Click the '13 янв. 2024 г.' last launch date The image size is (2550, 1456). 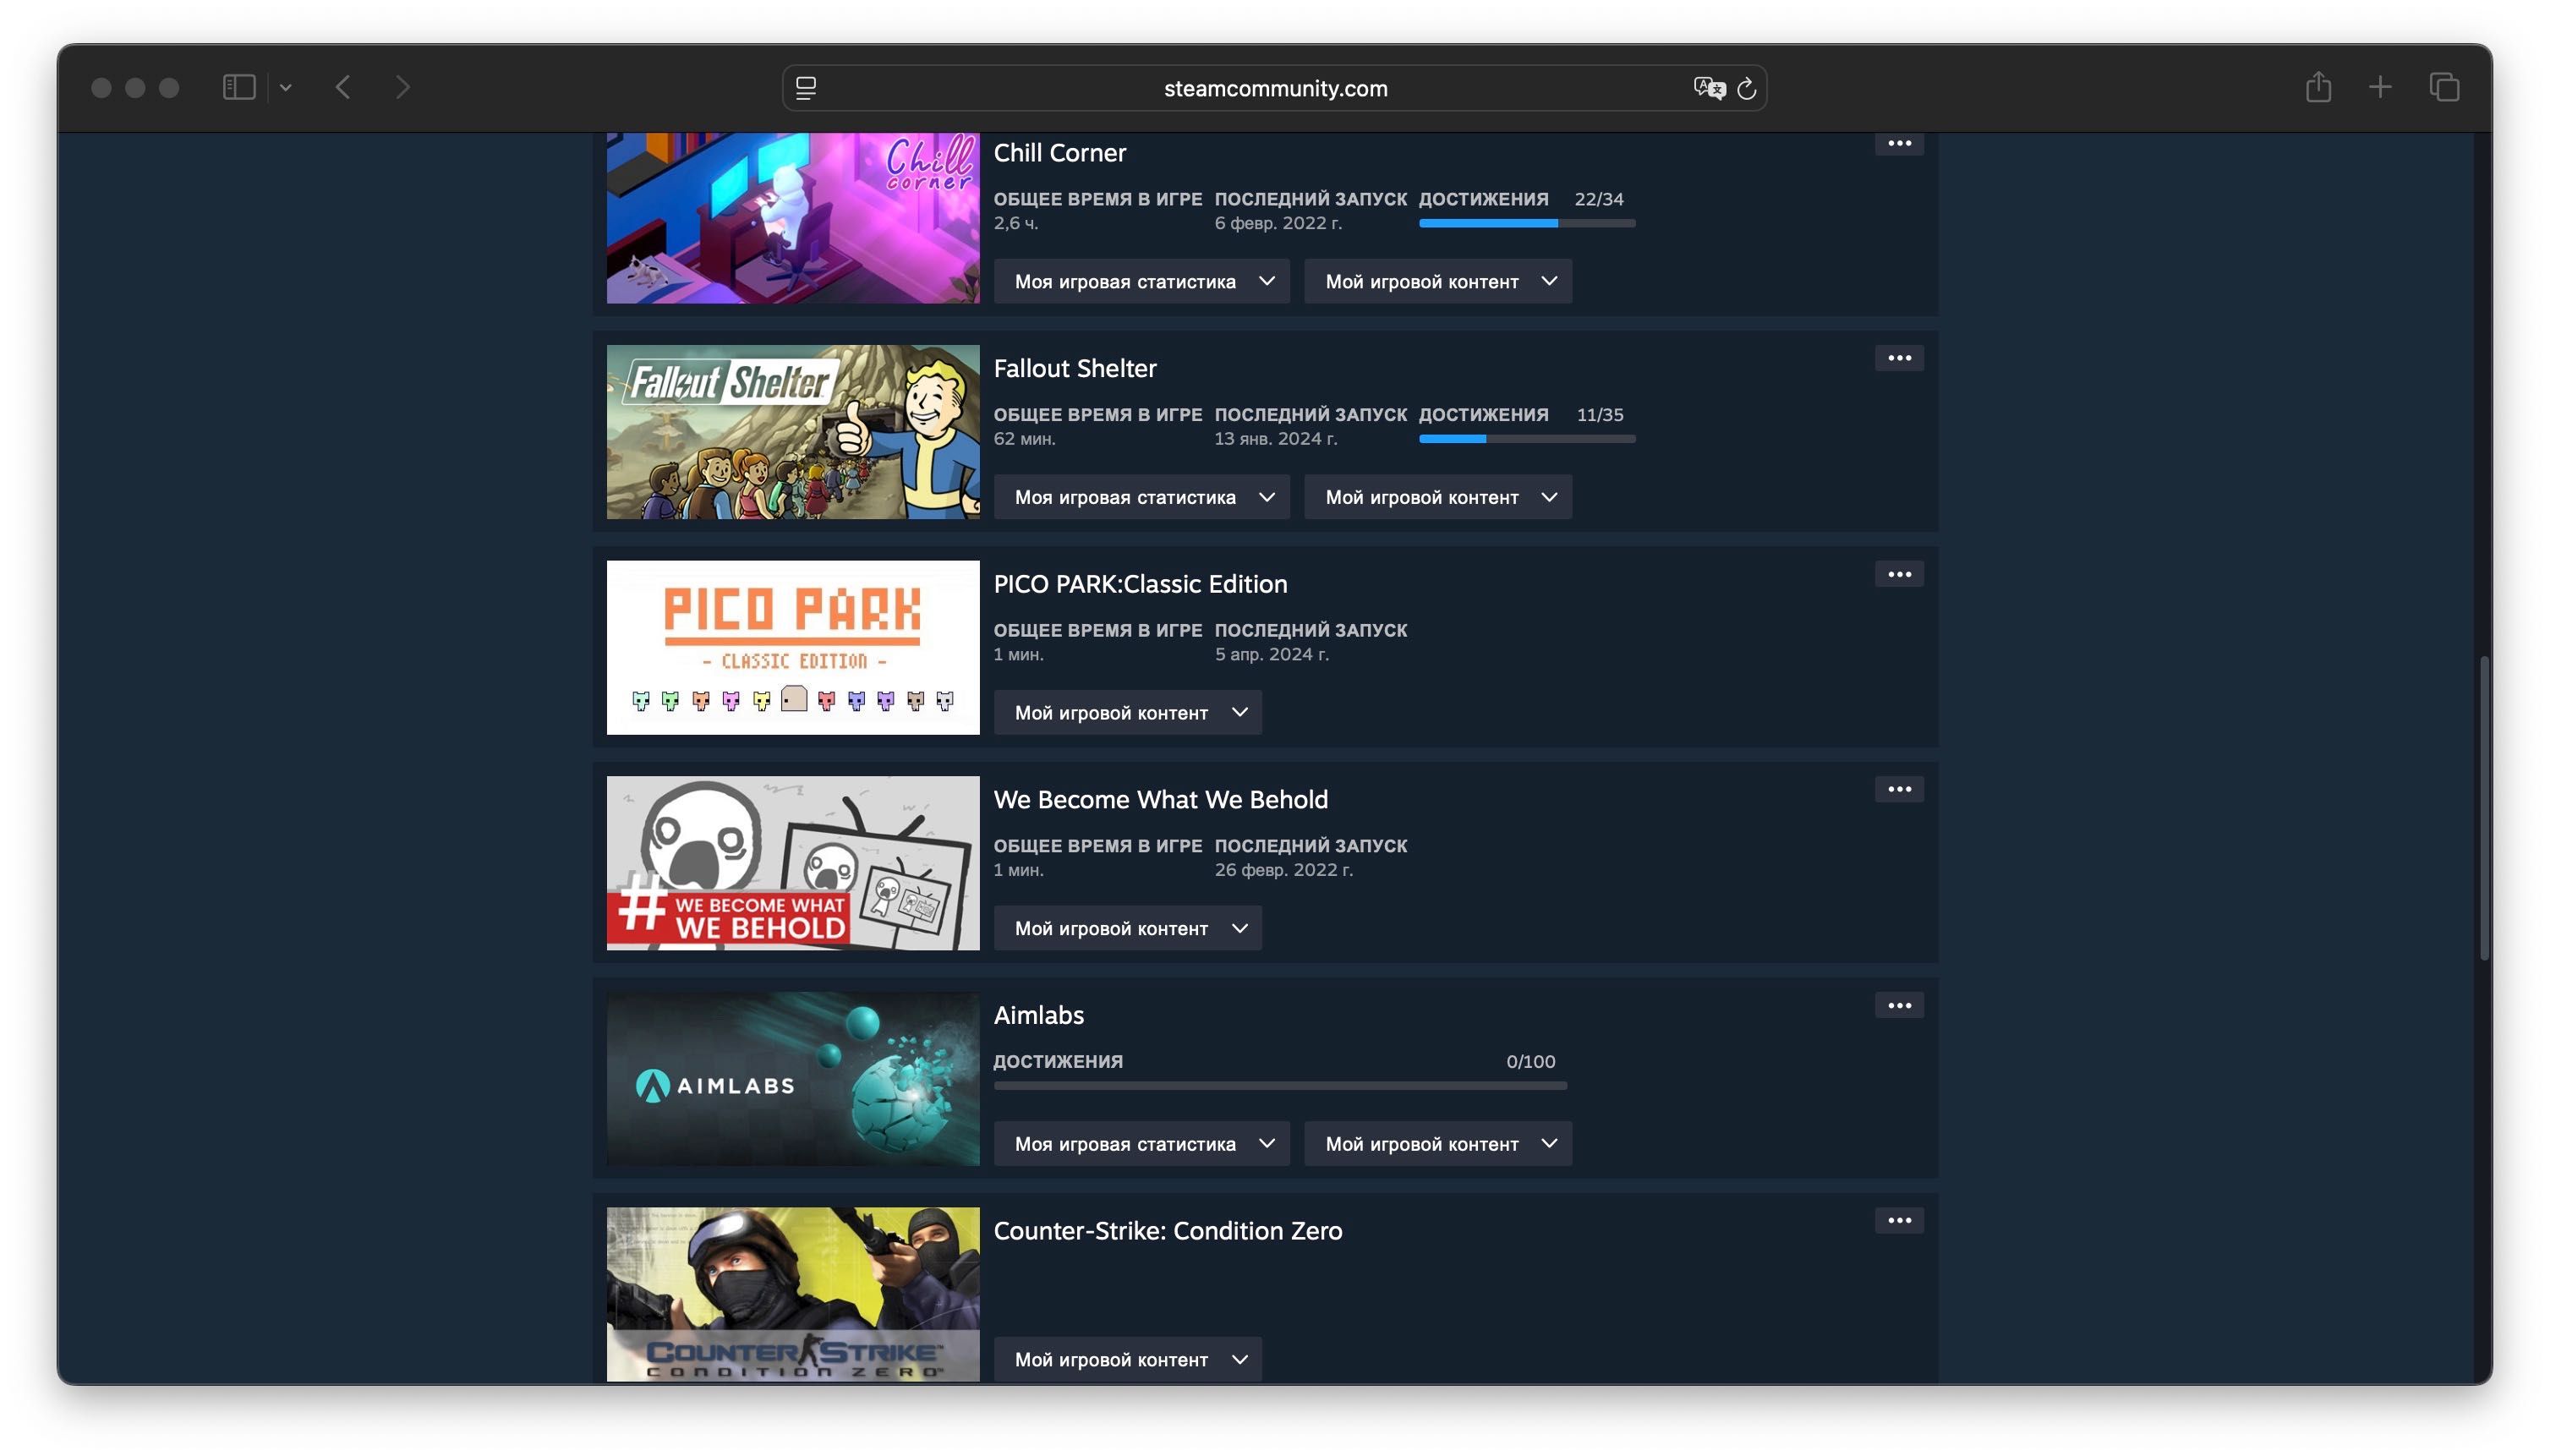coord(1275,439)
